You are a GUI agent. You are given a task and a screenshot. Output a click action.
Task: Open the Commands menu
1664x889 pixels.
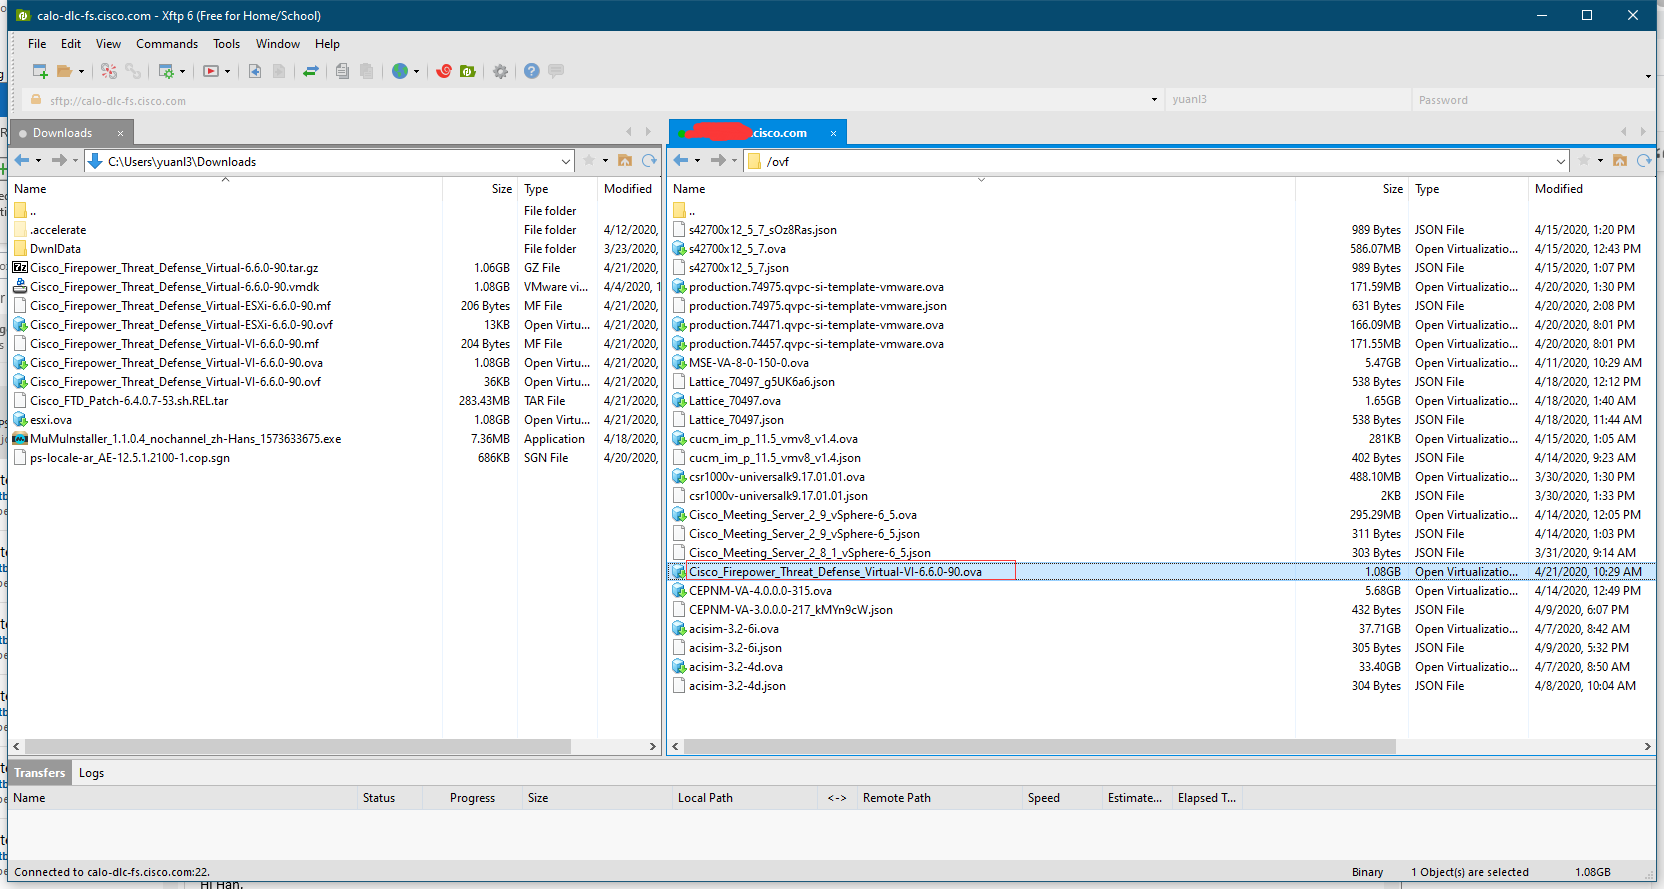tap(167, 44)
